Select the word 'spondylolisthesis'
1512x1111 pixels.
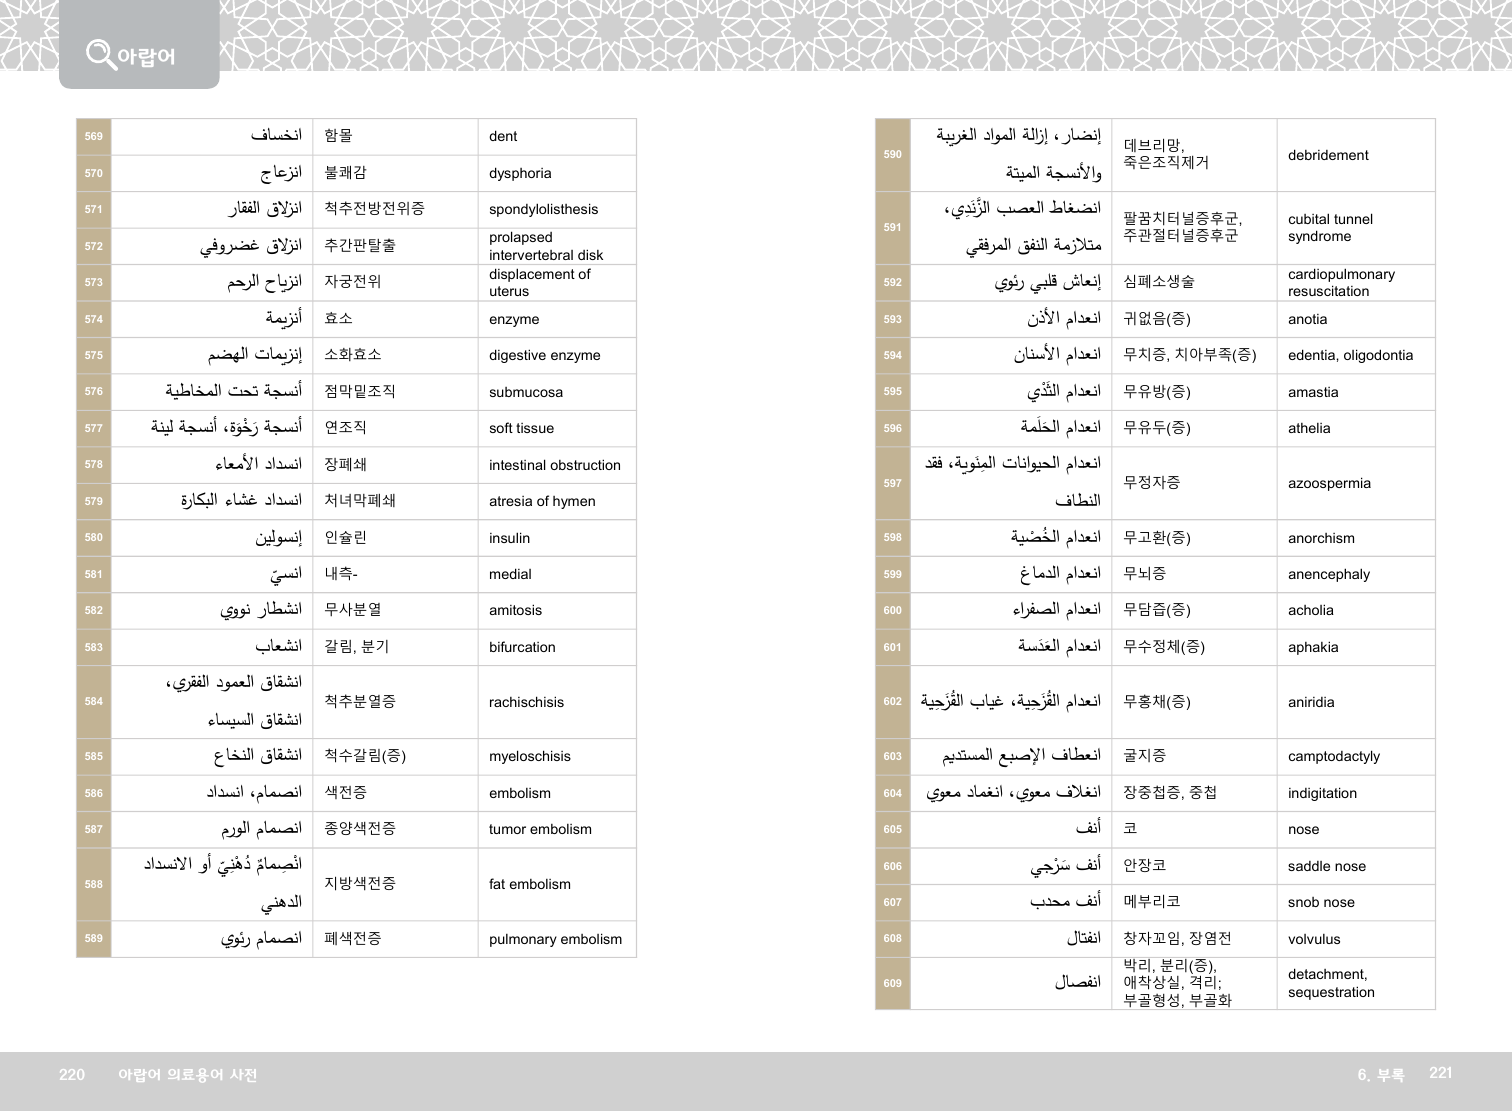(x=543, y=210)
